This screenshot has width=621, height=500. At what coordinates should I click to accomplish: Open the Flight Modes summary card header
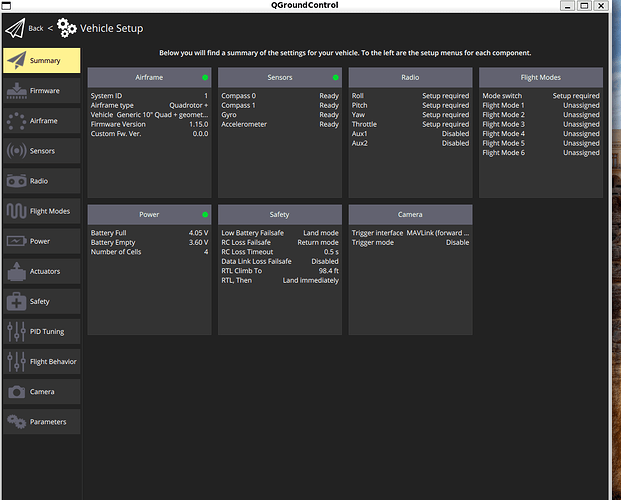coord(541,77)
